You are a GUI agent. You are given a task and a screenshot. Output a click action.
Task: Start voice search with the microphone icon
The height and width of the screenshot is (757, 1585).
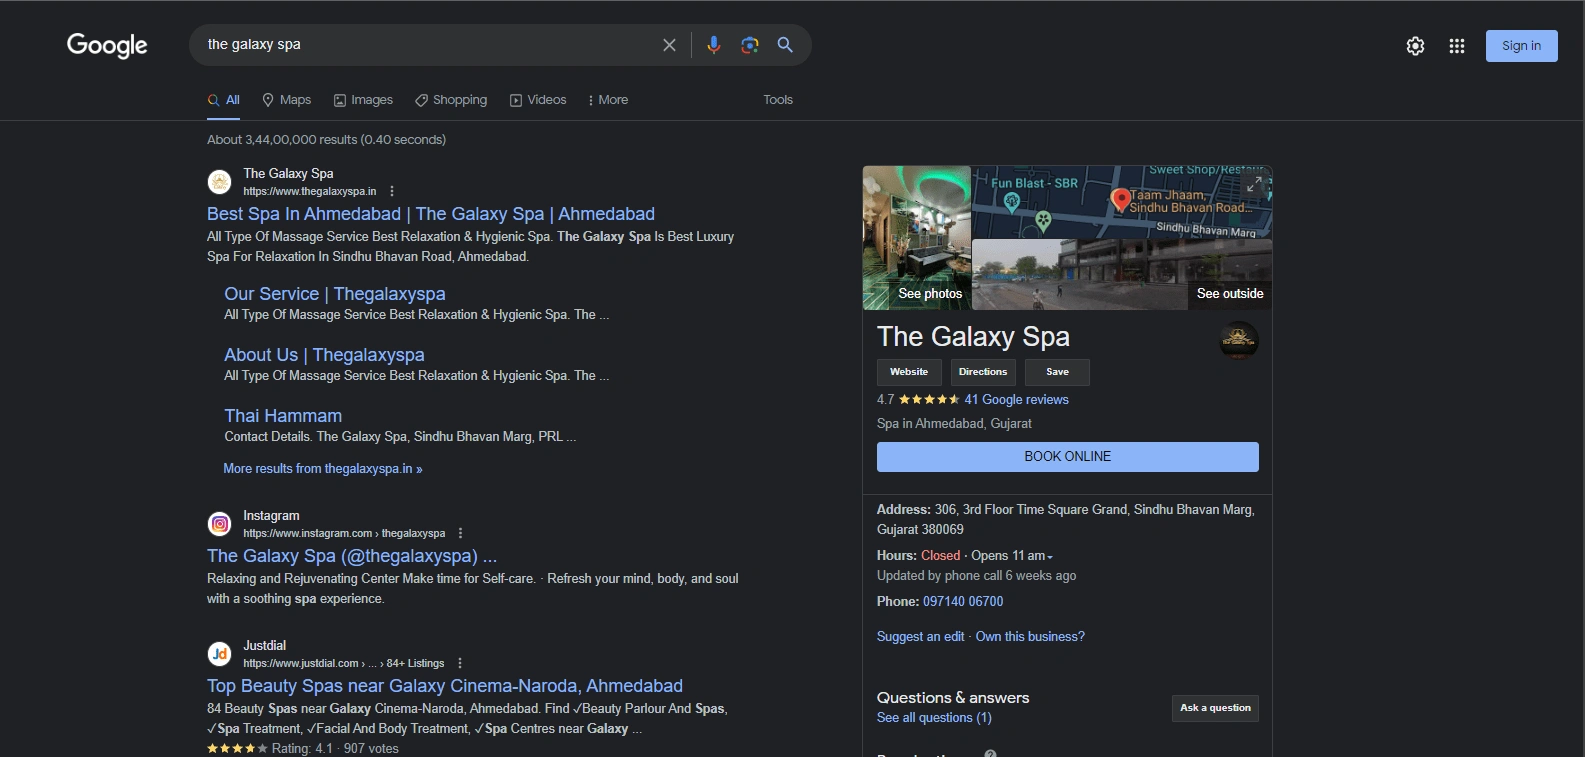coord(713,45)
